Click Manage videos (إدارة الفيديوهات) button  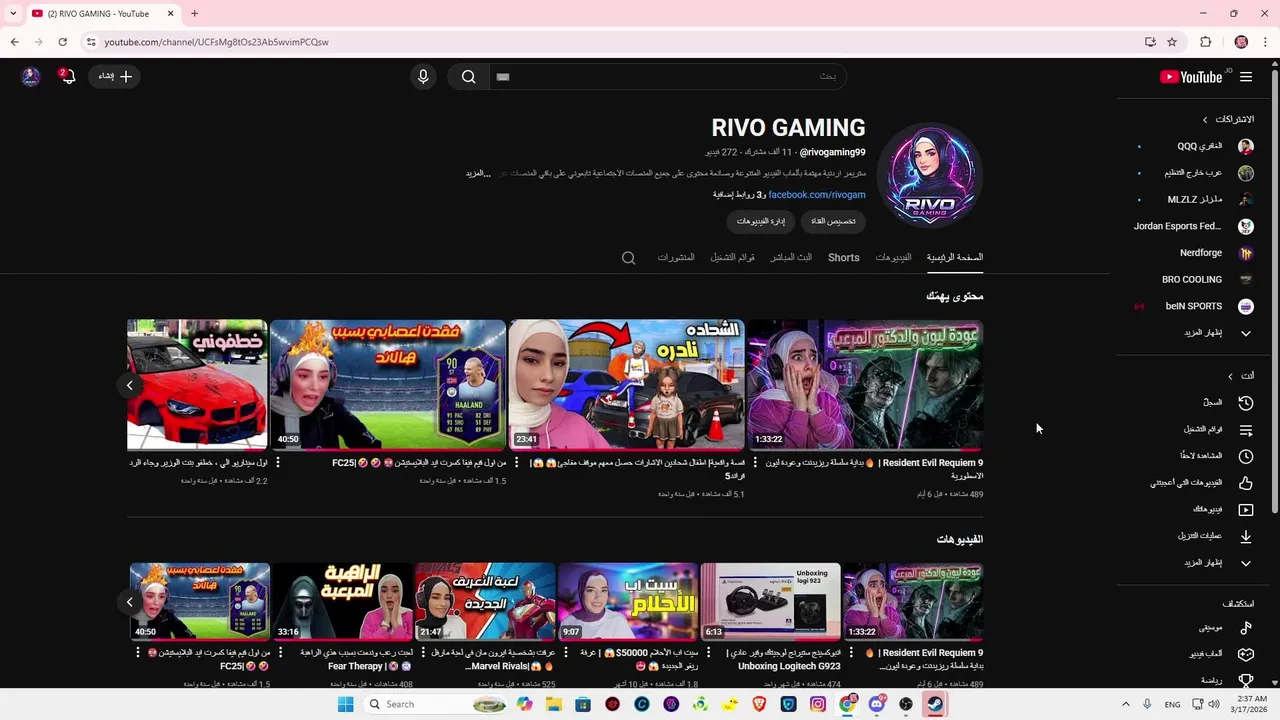click(761, 221)
